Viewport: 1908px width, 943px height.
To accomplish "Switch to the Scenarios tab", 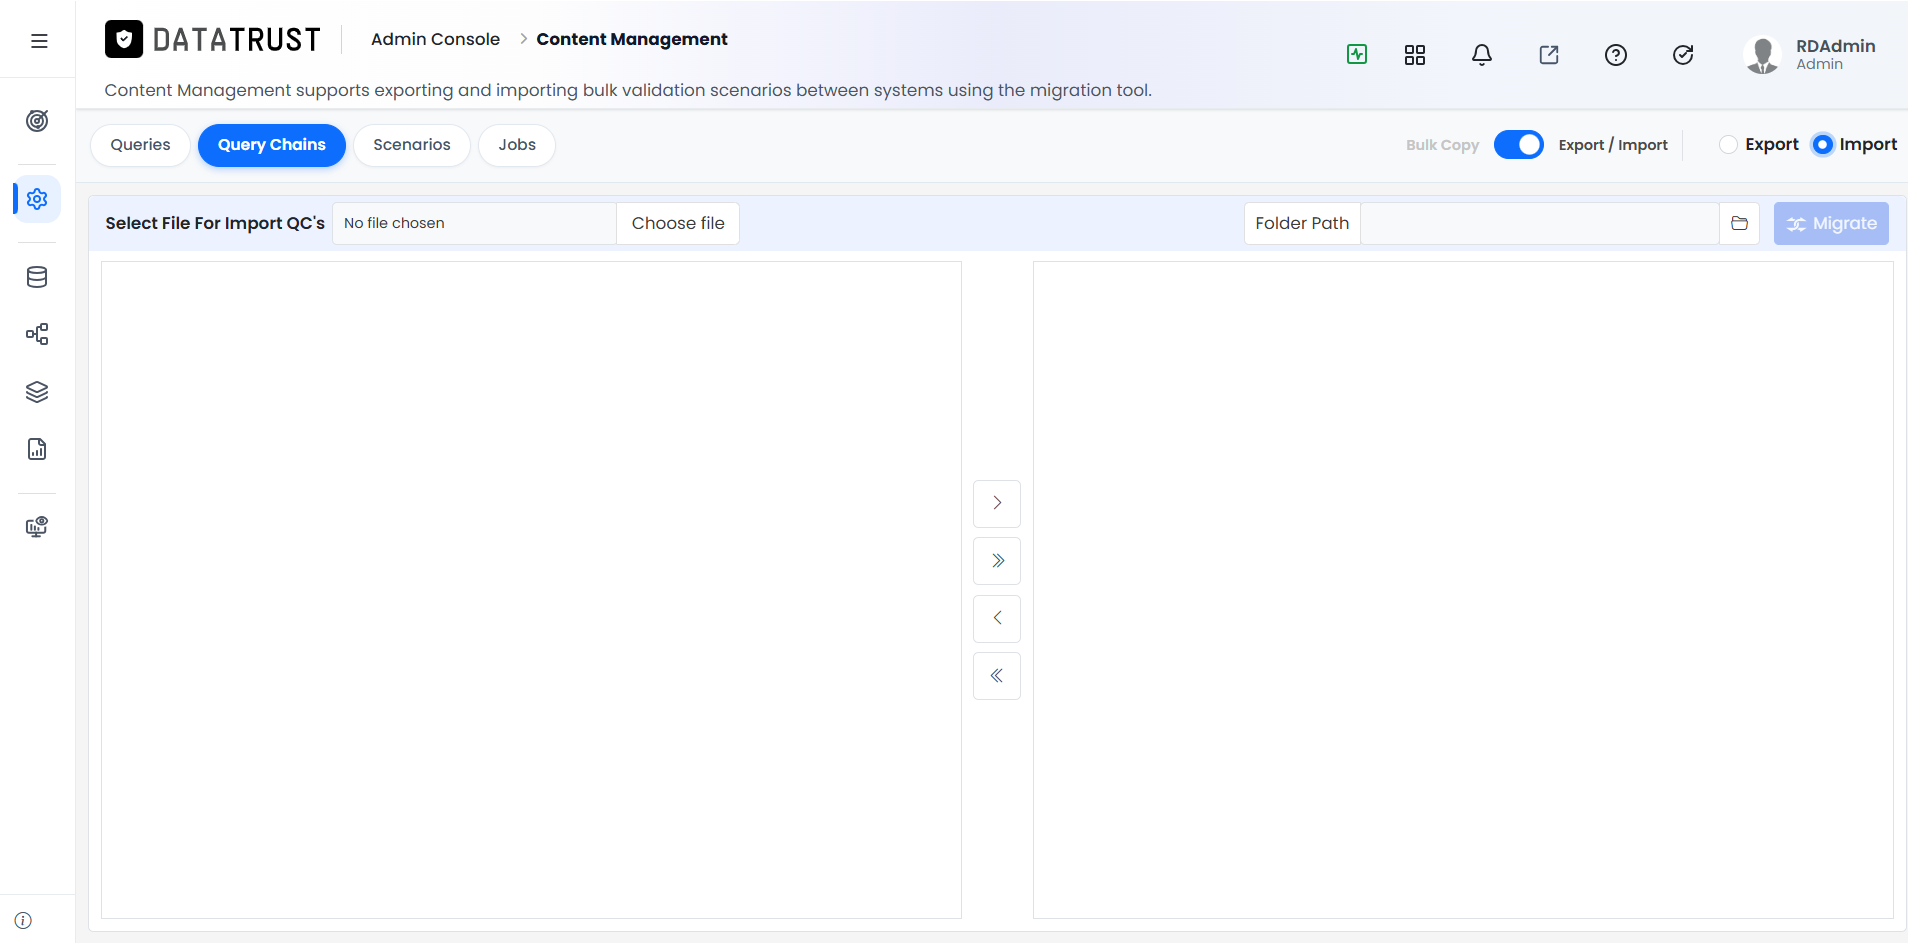I will pyautogui.click(x=412, y=145).
